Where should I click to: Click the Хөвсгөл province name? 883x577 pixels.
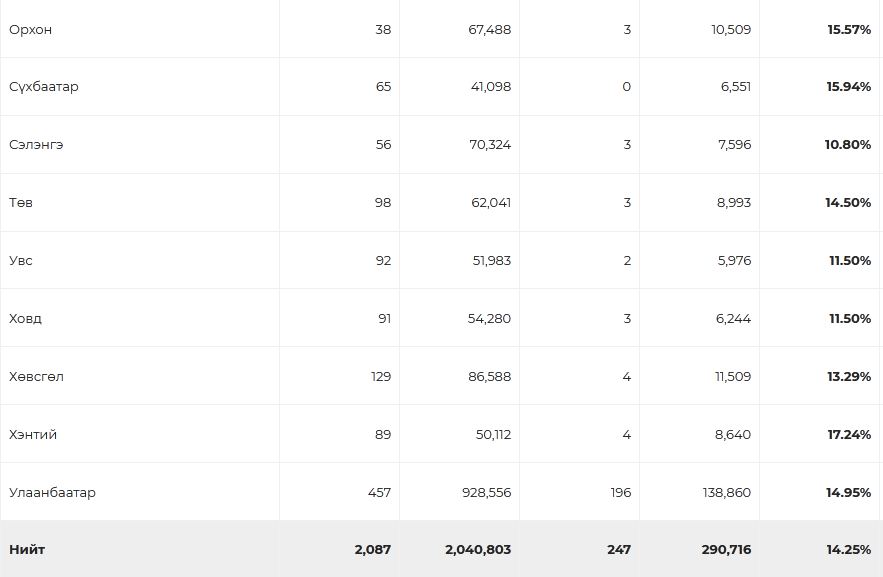click(x=37, y=377)
